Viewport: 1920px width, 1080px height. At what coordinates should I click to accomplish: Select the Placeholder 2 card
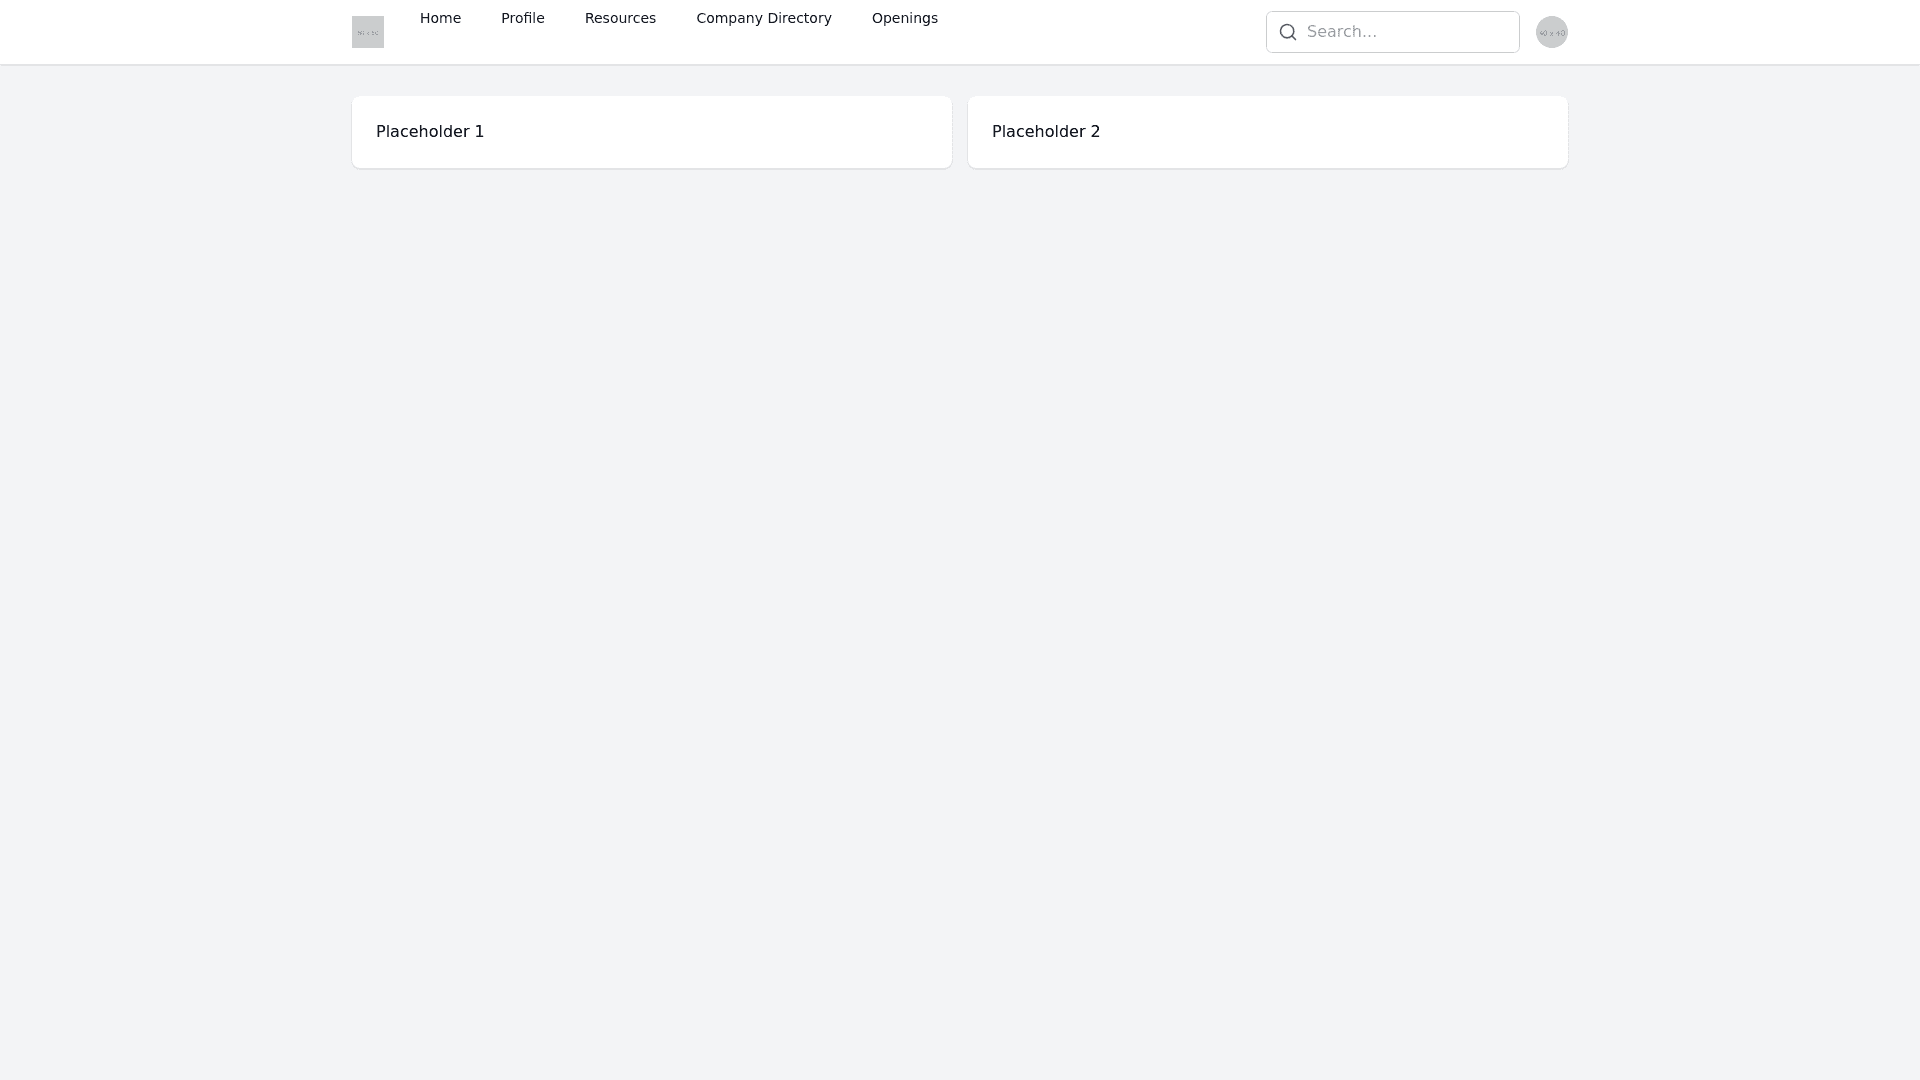(x=1267, y=131)
